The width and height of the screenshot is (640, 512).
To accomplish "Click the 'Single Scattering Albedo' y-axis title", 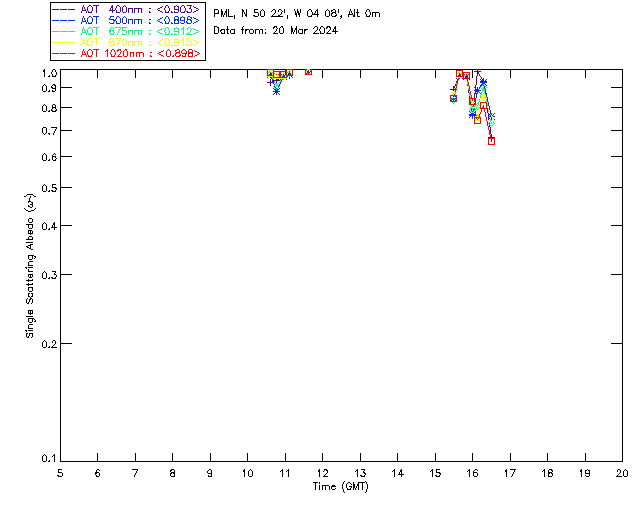I will [x=30, y=266].
